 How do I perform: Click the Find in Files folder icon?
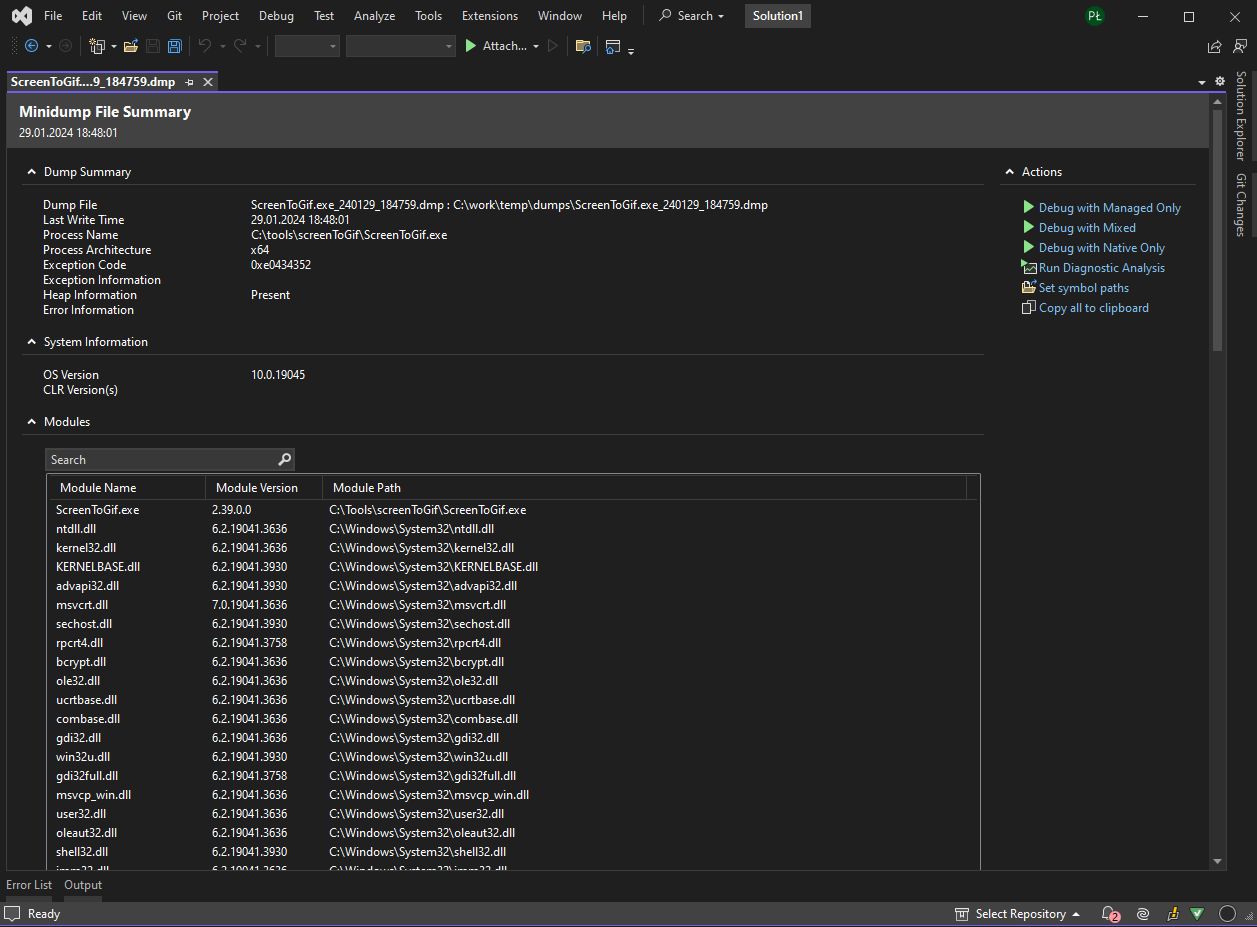pyautogui.click(x=584, y=46)
